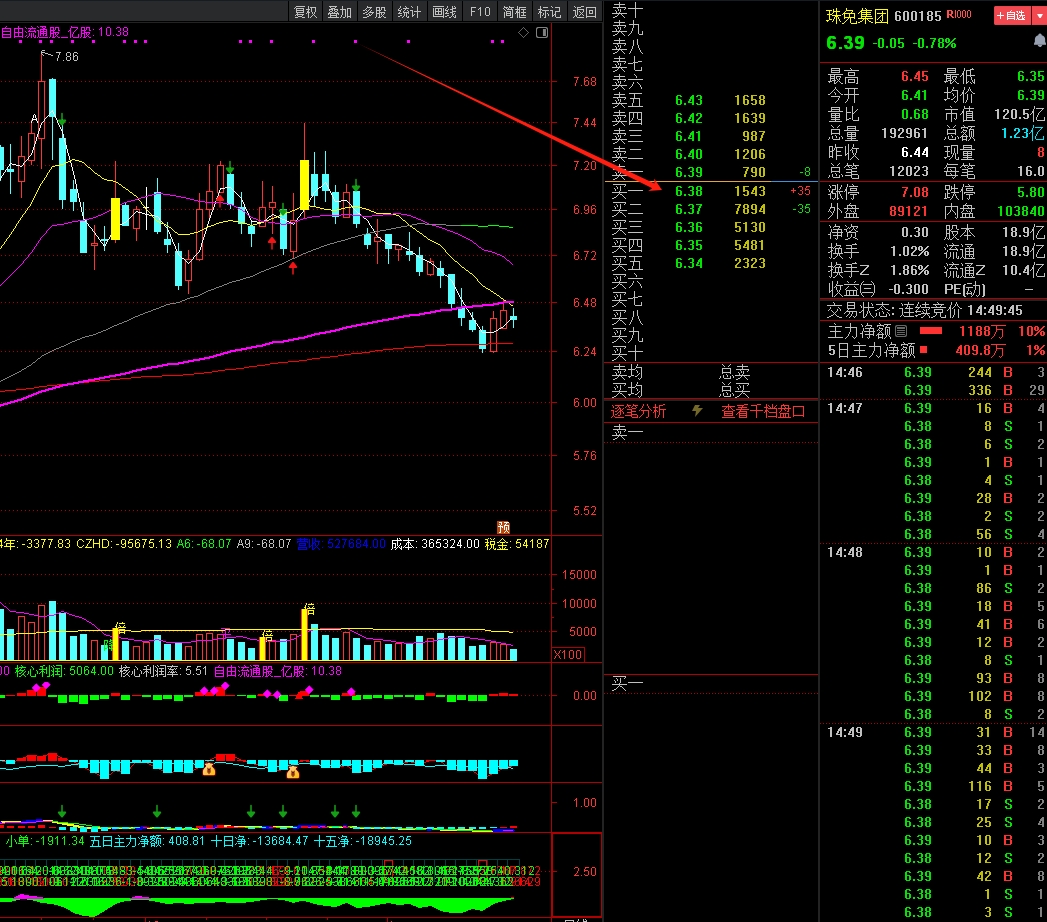Click the X100 volume scale label
This screenshot has width=1047, height=922.
tap(568, 654)
